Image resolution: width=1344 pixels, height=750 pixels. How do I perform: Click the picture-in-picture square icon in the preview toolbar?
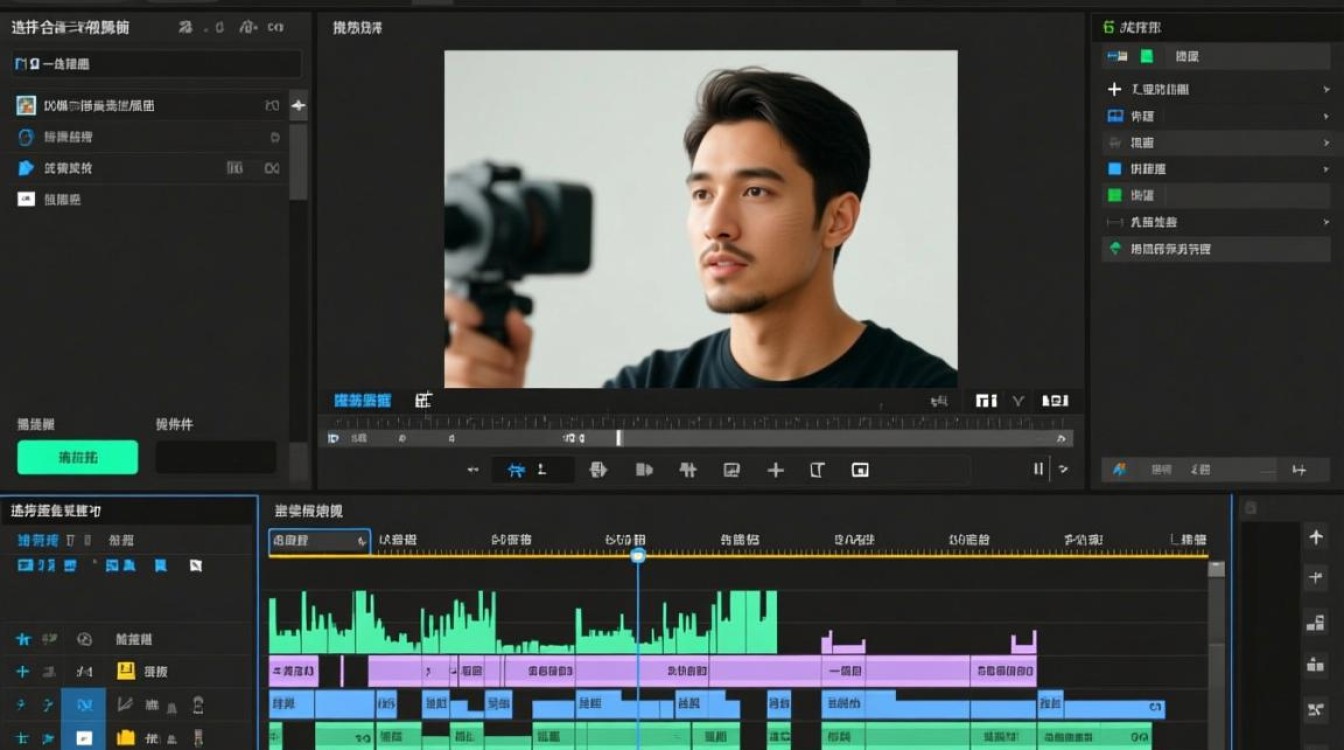coord(860,469)
